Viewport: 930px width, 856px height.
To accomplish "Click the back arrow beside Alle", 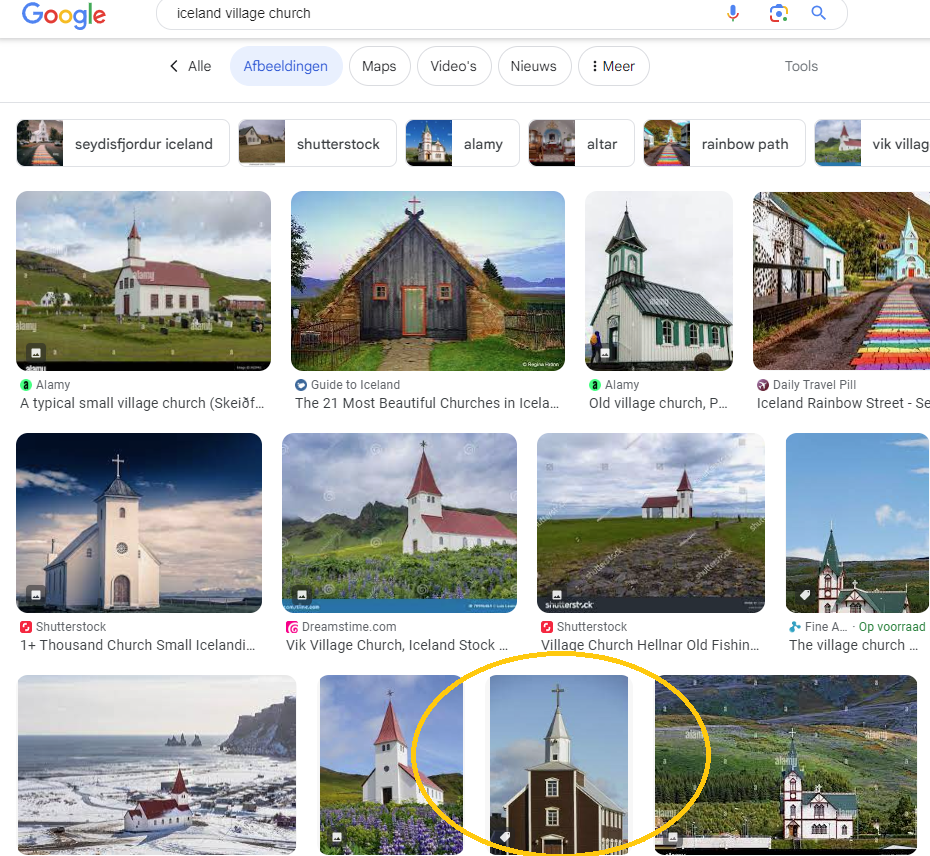I will coord(174,66).
